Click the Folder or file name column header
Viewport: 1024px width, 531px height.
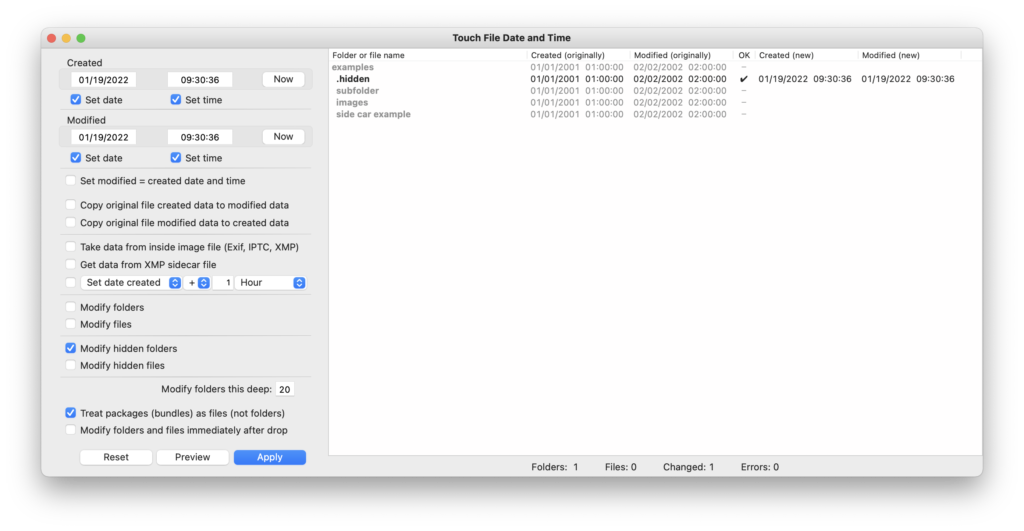[x=428, y=56]
